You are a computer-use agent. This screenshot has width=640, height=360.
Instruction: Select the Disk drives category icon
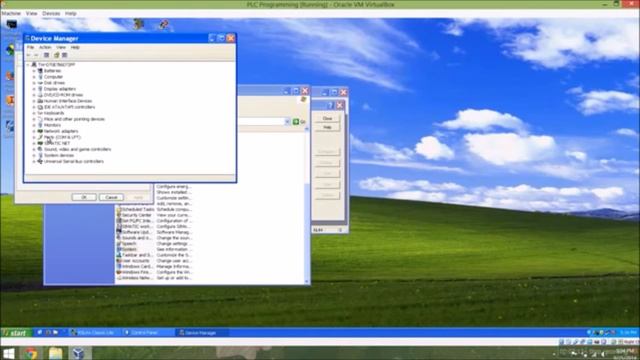point(40,83)
